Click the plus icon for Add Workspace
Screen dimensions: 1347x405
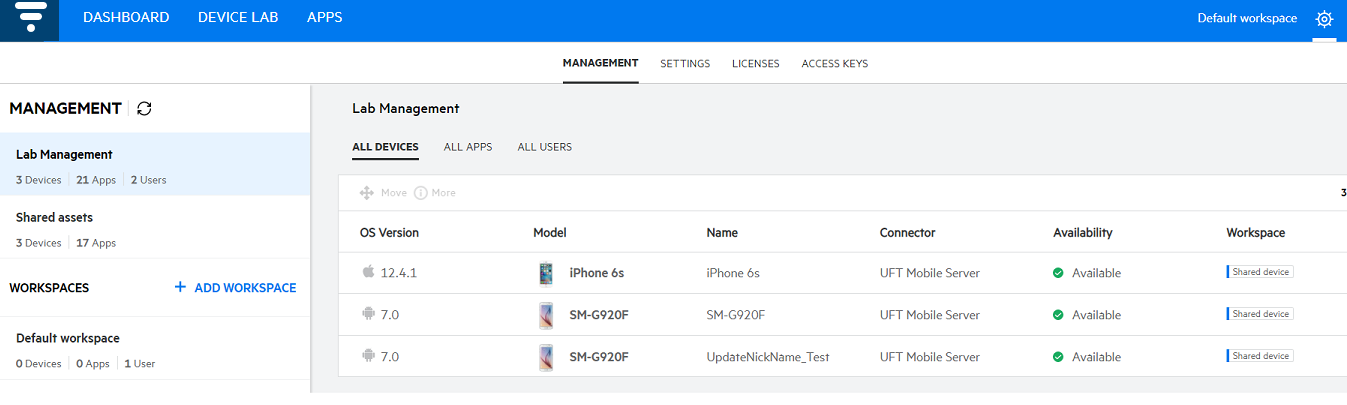click(x=180, y=287)
